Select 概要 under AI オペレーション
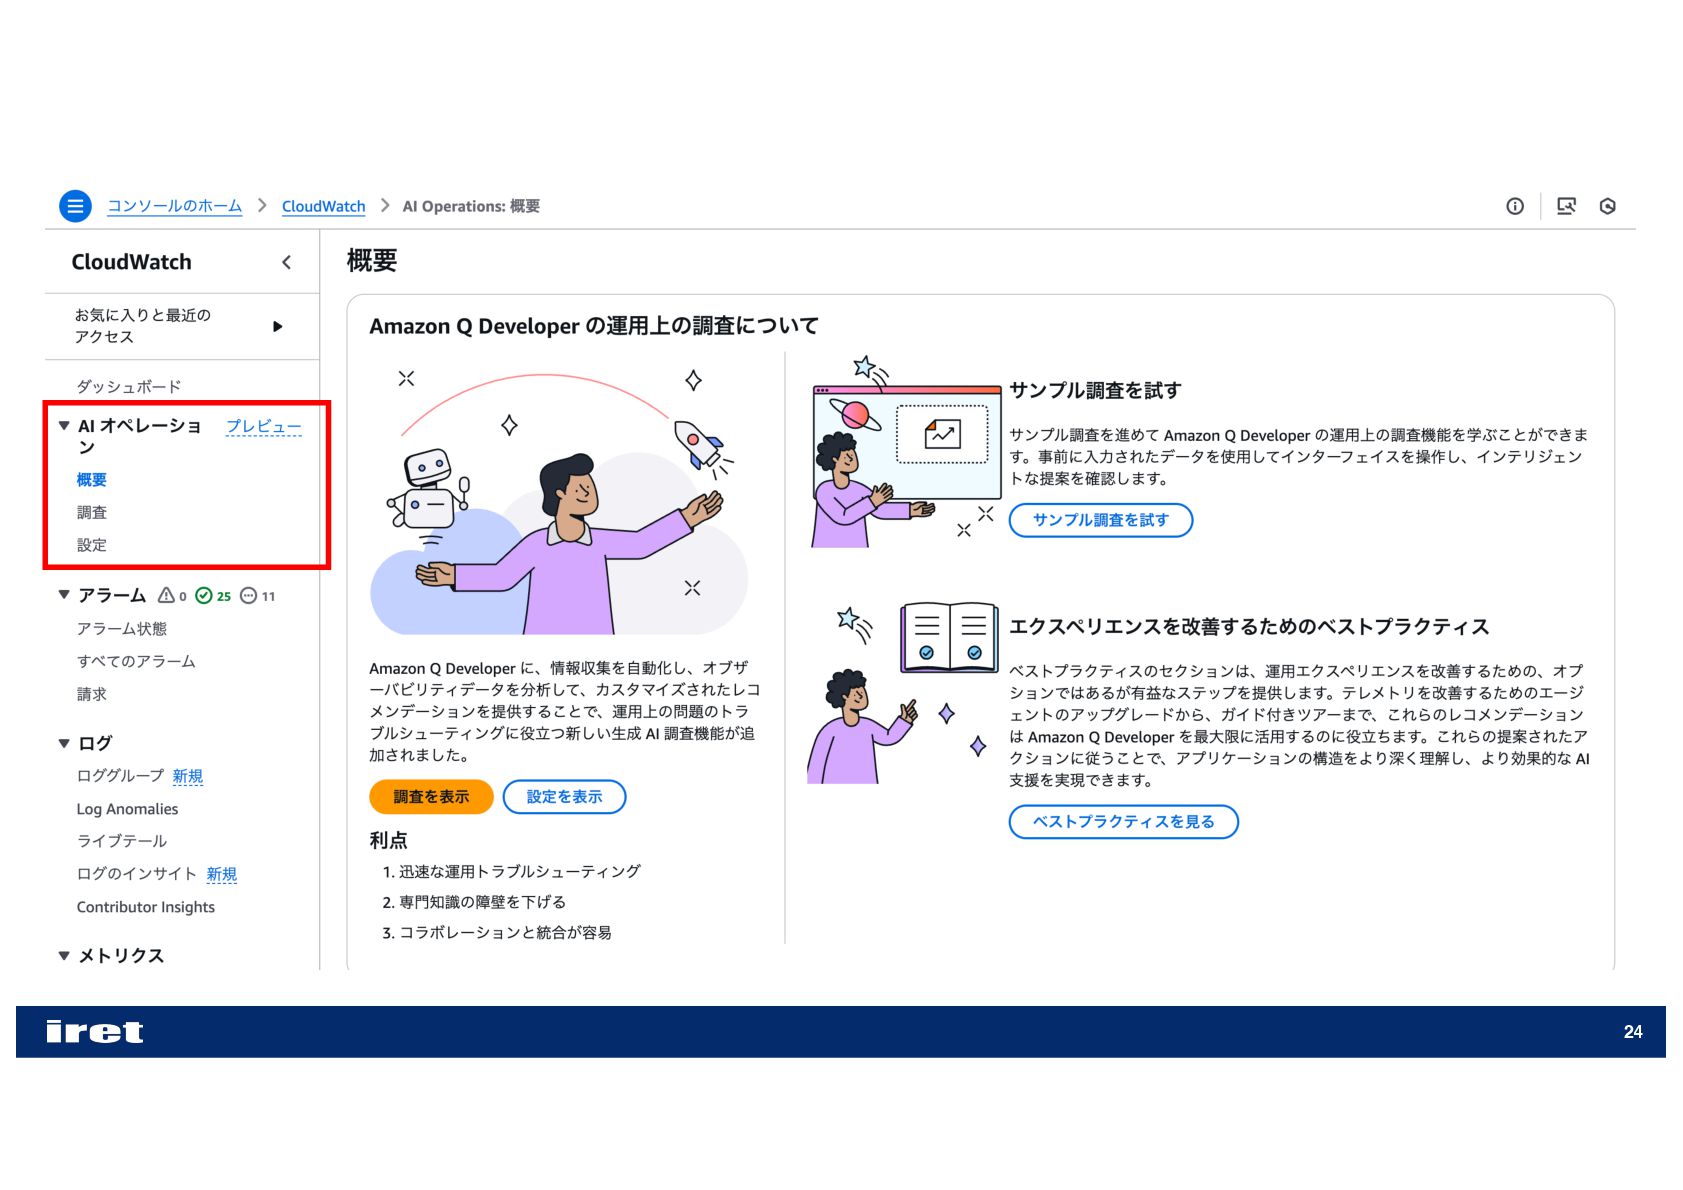Screen dimensions: 1683x1190 92,480
